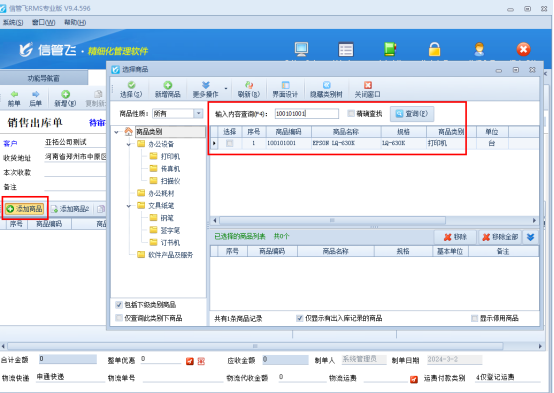Click the 隐藏类别树 toolbar icon
Screen dimensions: 554x393
point(326,85)
